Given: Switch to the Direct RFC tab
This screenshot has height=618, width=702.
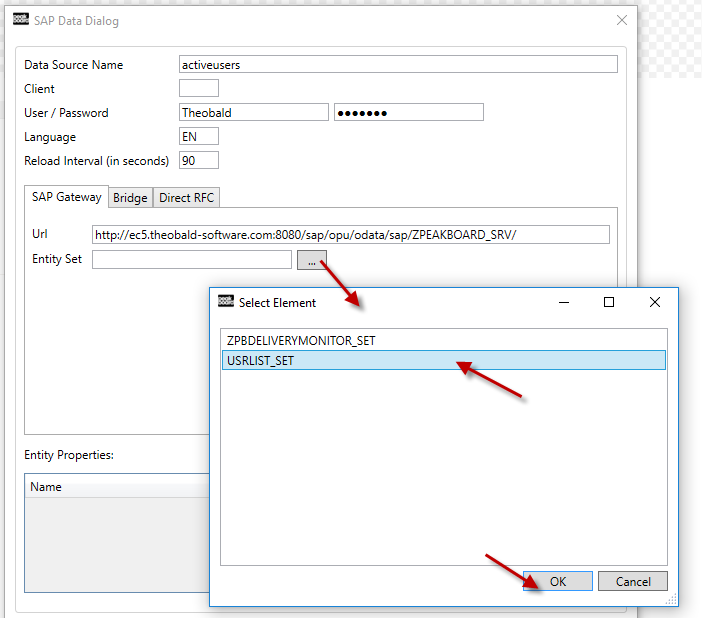Looking at the screenshot, I should [x=186, y=198].
